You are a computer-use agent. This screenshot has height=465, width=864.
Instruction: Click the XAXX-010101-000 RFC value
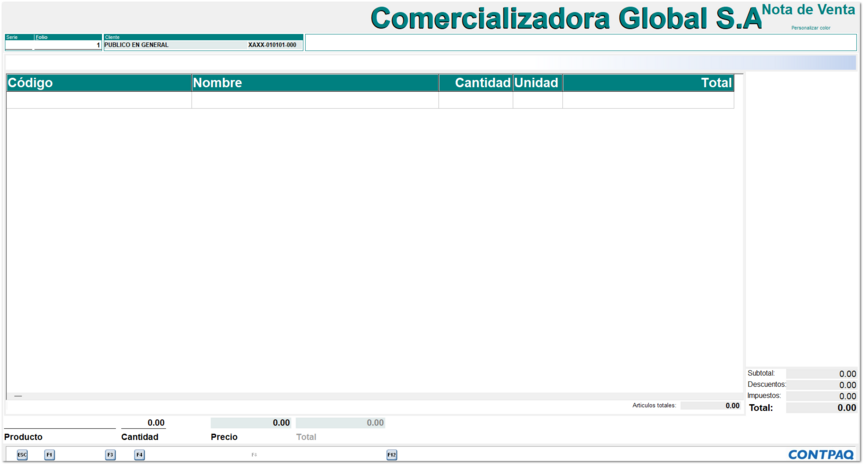pyautogui.click(x=272, y=45)
